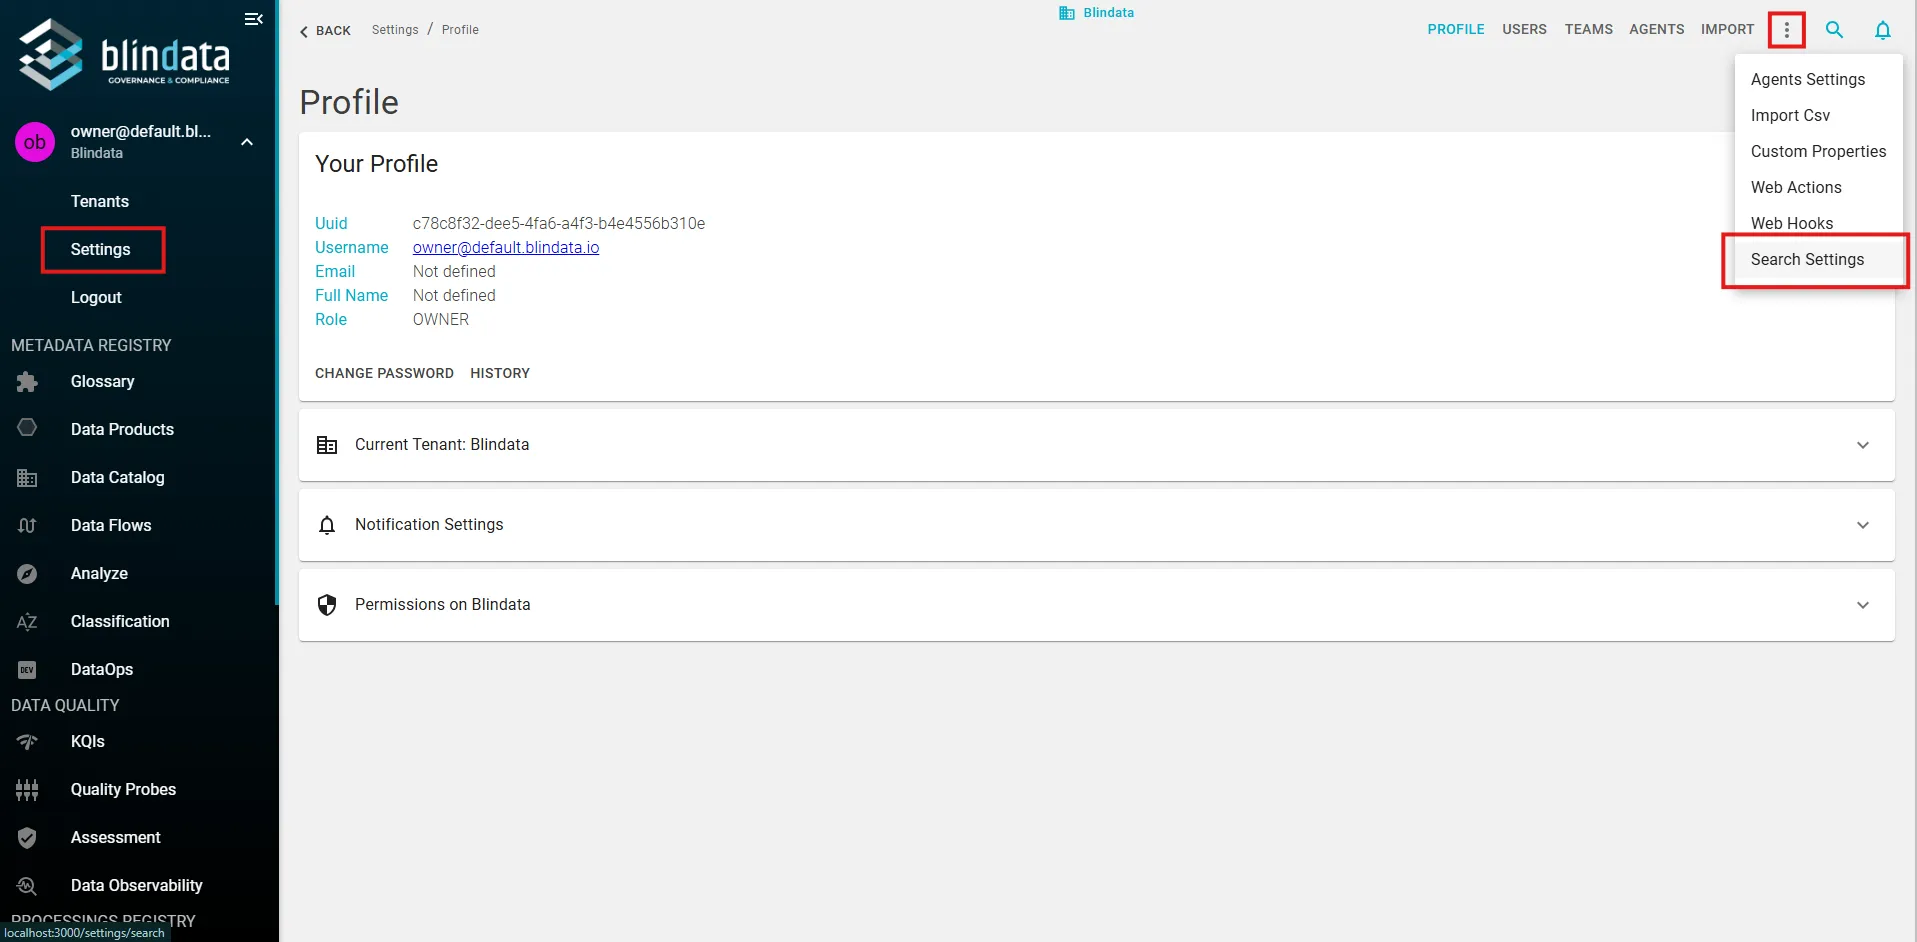Click the Settings breadcrumb link
The width and height of the screenshot is (1917, 942).
point(395,30)
